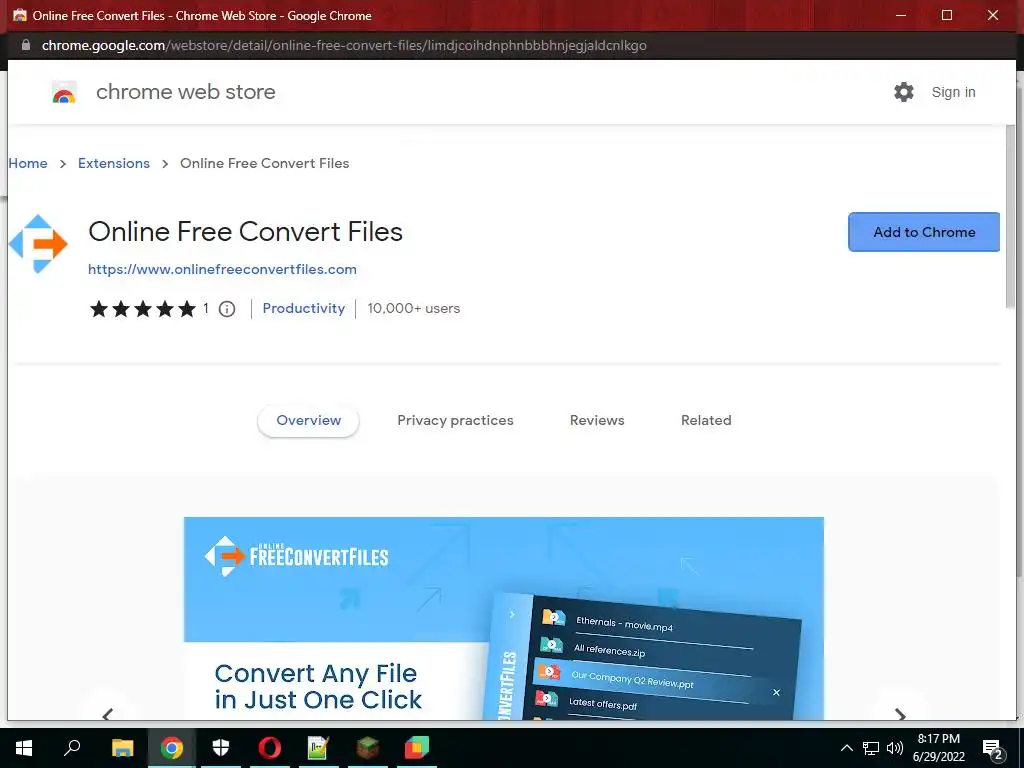Image resolution: width=1024 pixels, height=768 pixels.
Task: Click the Chrome Web Store rainbow logo
Action: click(64, 93)
